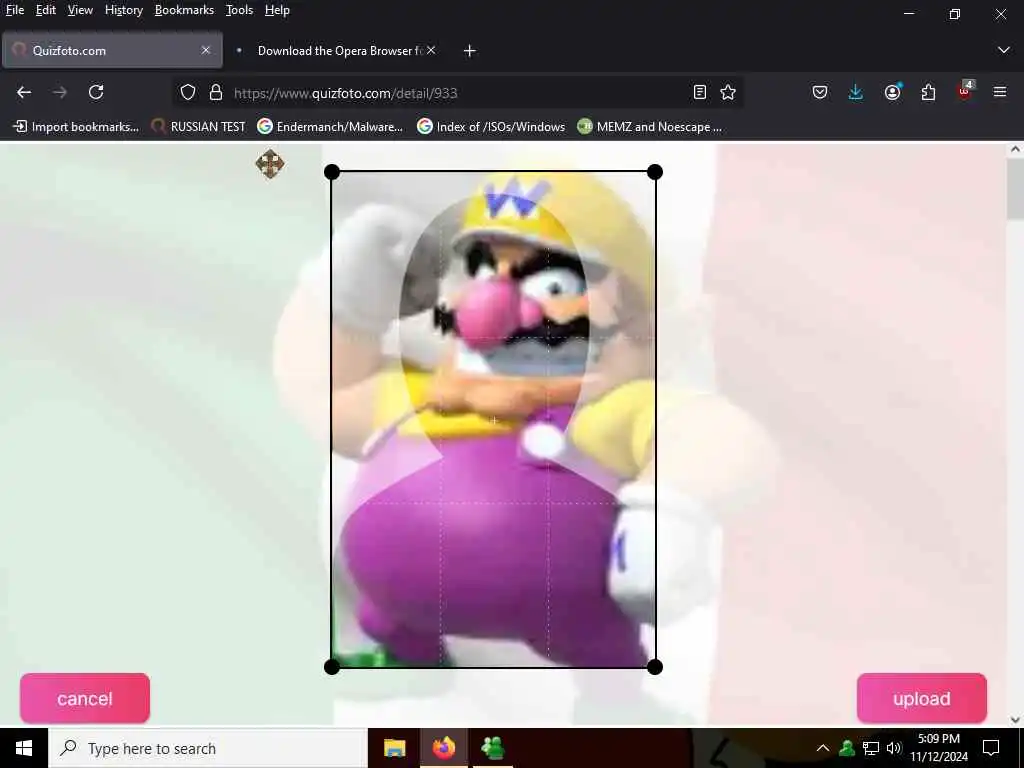Click the uBlock extension icon with badge
Screen dimensions: 1024x768
coord(965,91)
